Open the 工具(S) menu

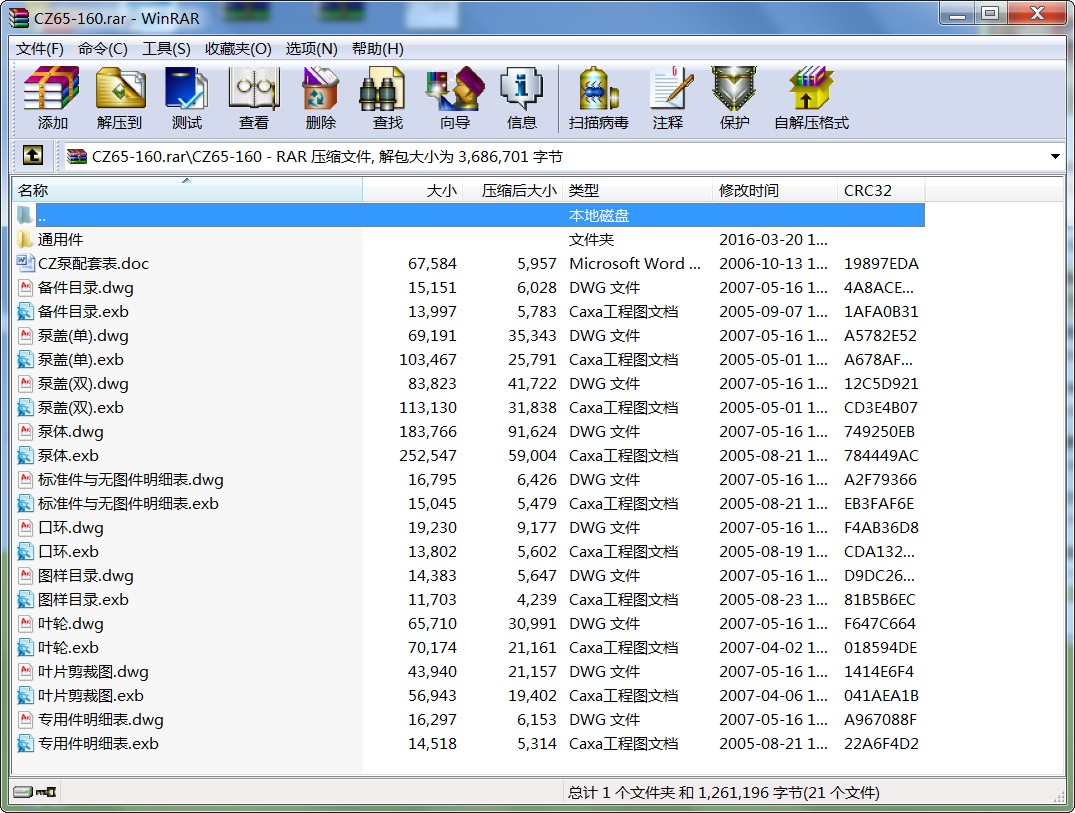tap(166, 49)
